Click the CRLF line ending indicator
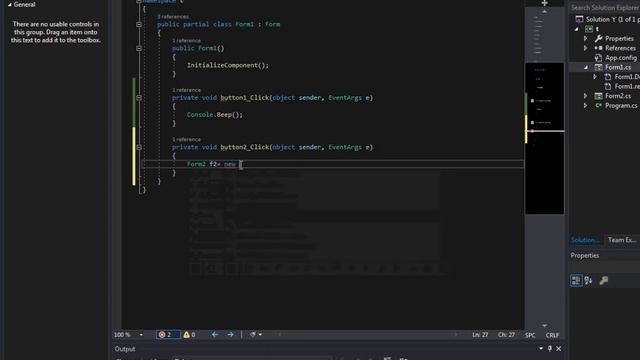The width and height of the screenshot is (640, 360). tap(552, 335)
